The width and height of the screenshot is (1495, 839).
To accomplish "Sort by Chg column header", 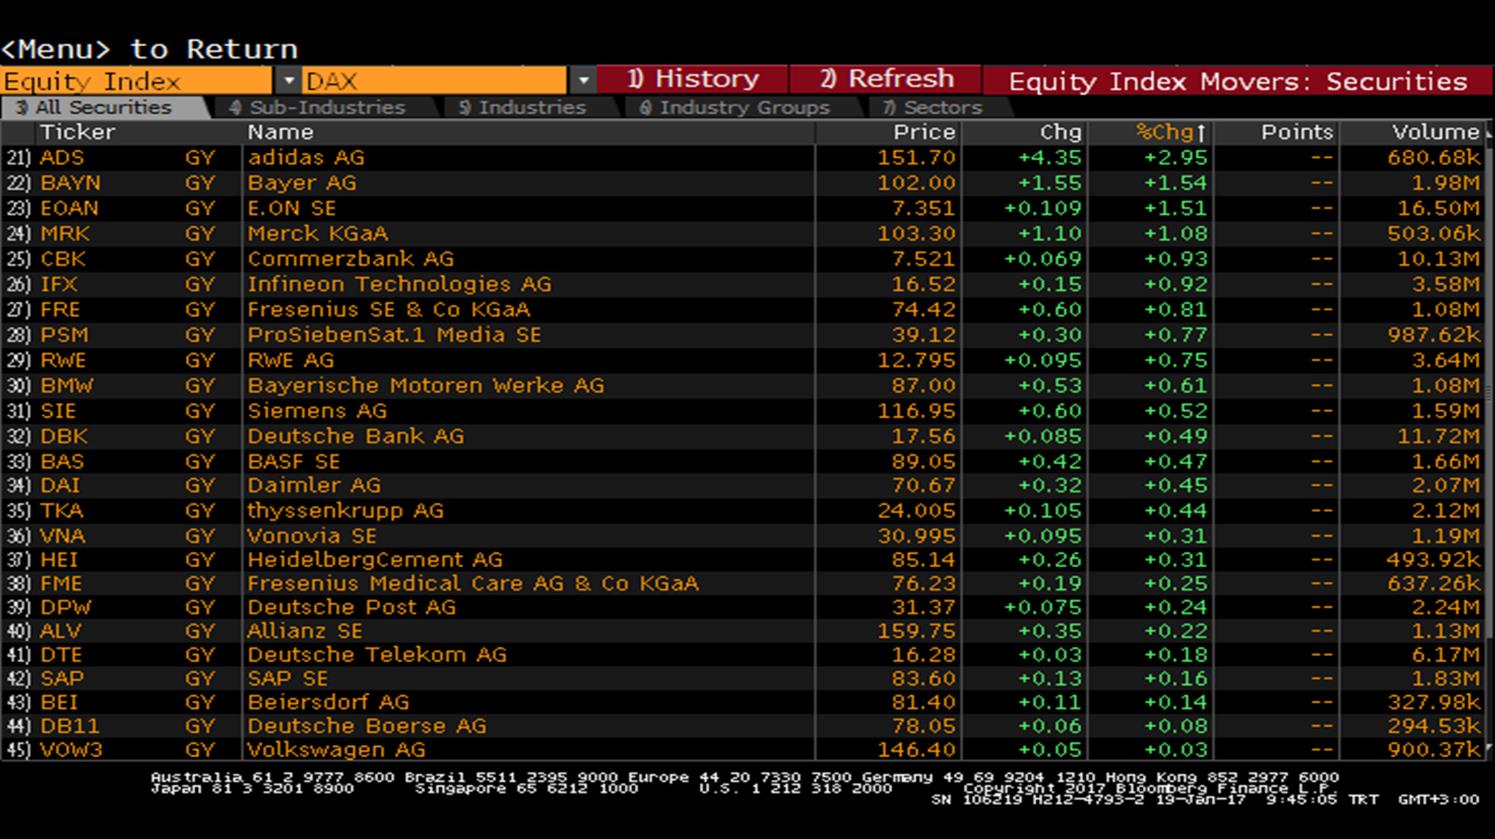I will (x=1060, y=132).
